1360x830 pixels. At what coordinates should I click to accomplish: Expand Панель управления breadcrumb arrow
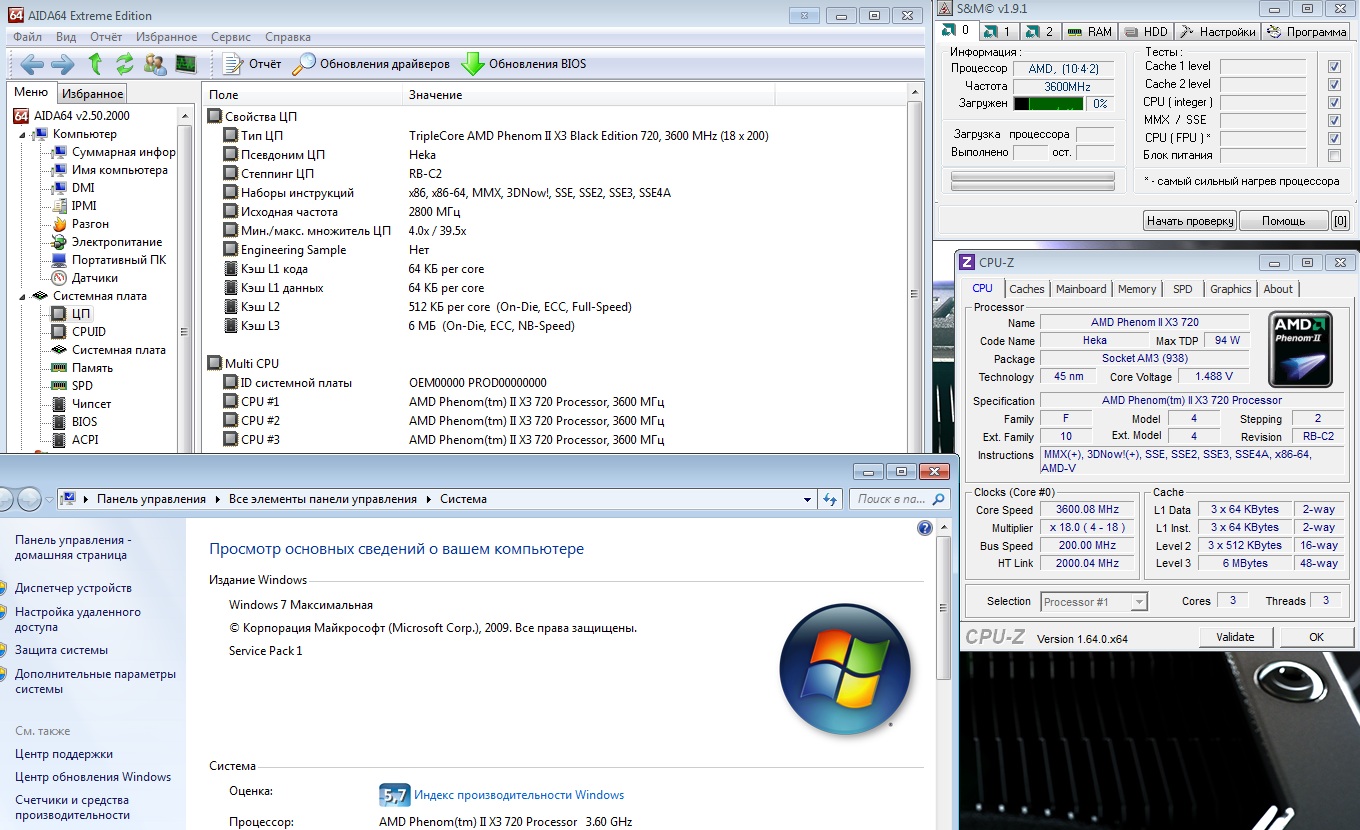pos(216,499)
